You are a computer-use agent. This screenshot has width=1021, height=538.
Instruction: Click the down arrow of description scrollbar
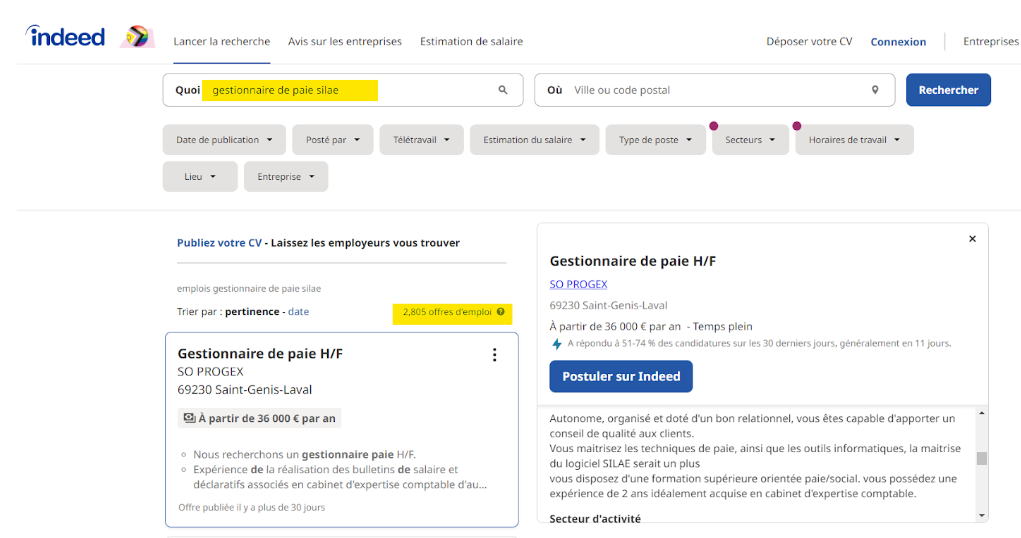click(x=981, y=516)
